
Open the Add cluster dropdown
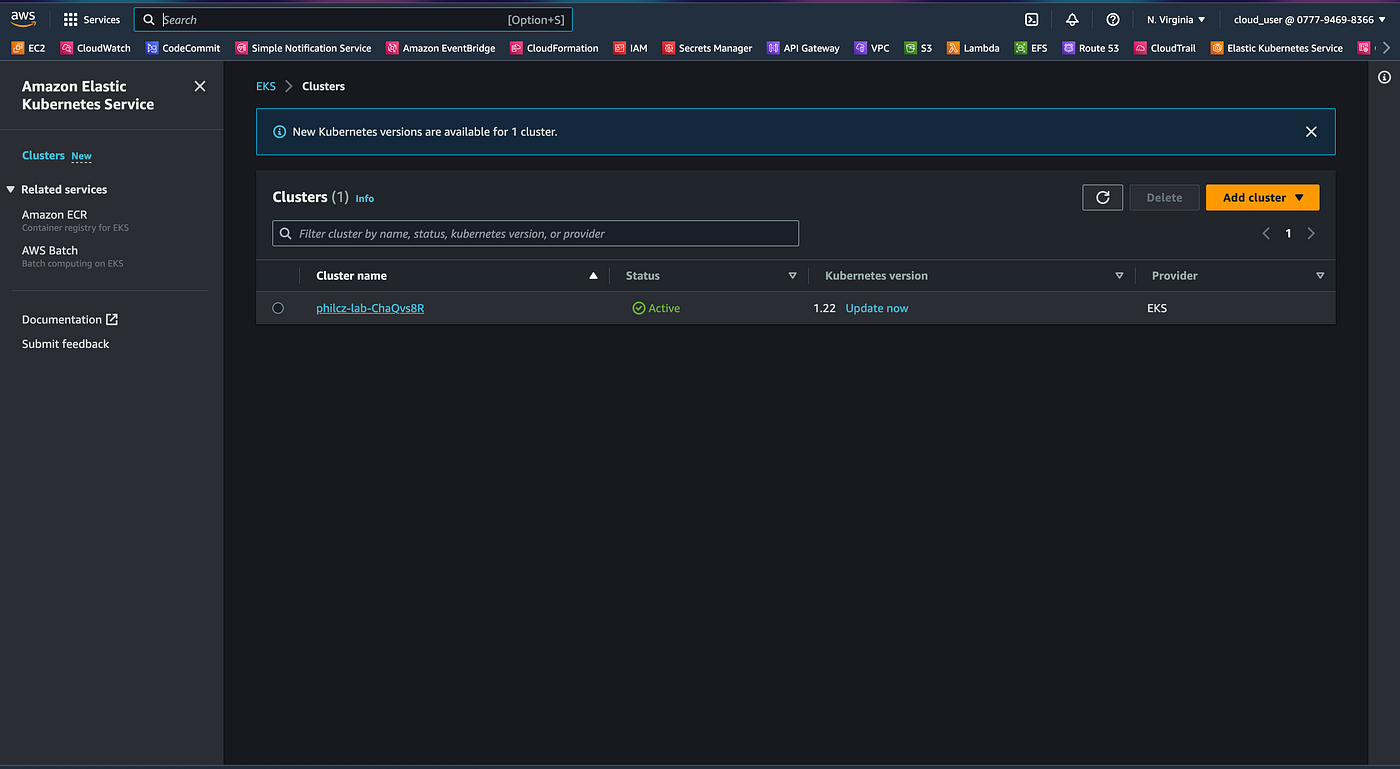click(1262, 197)
